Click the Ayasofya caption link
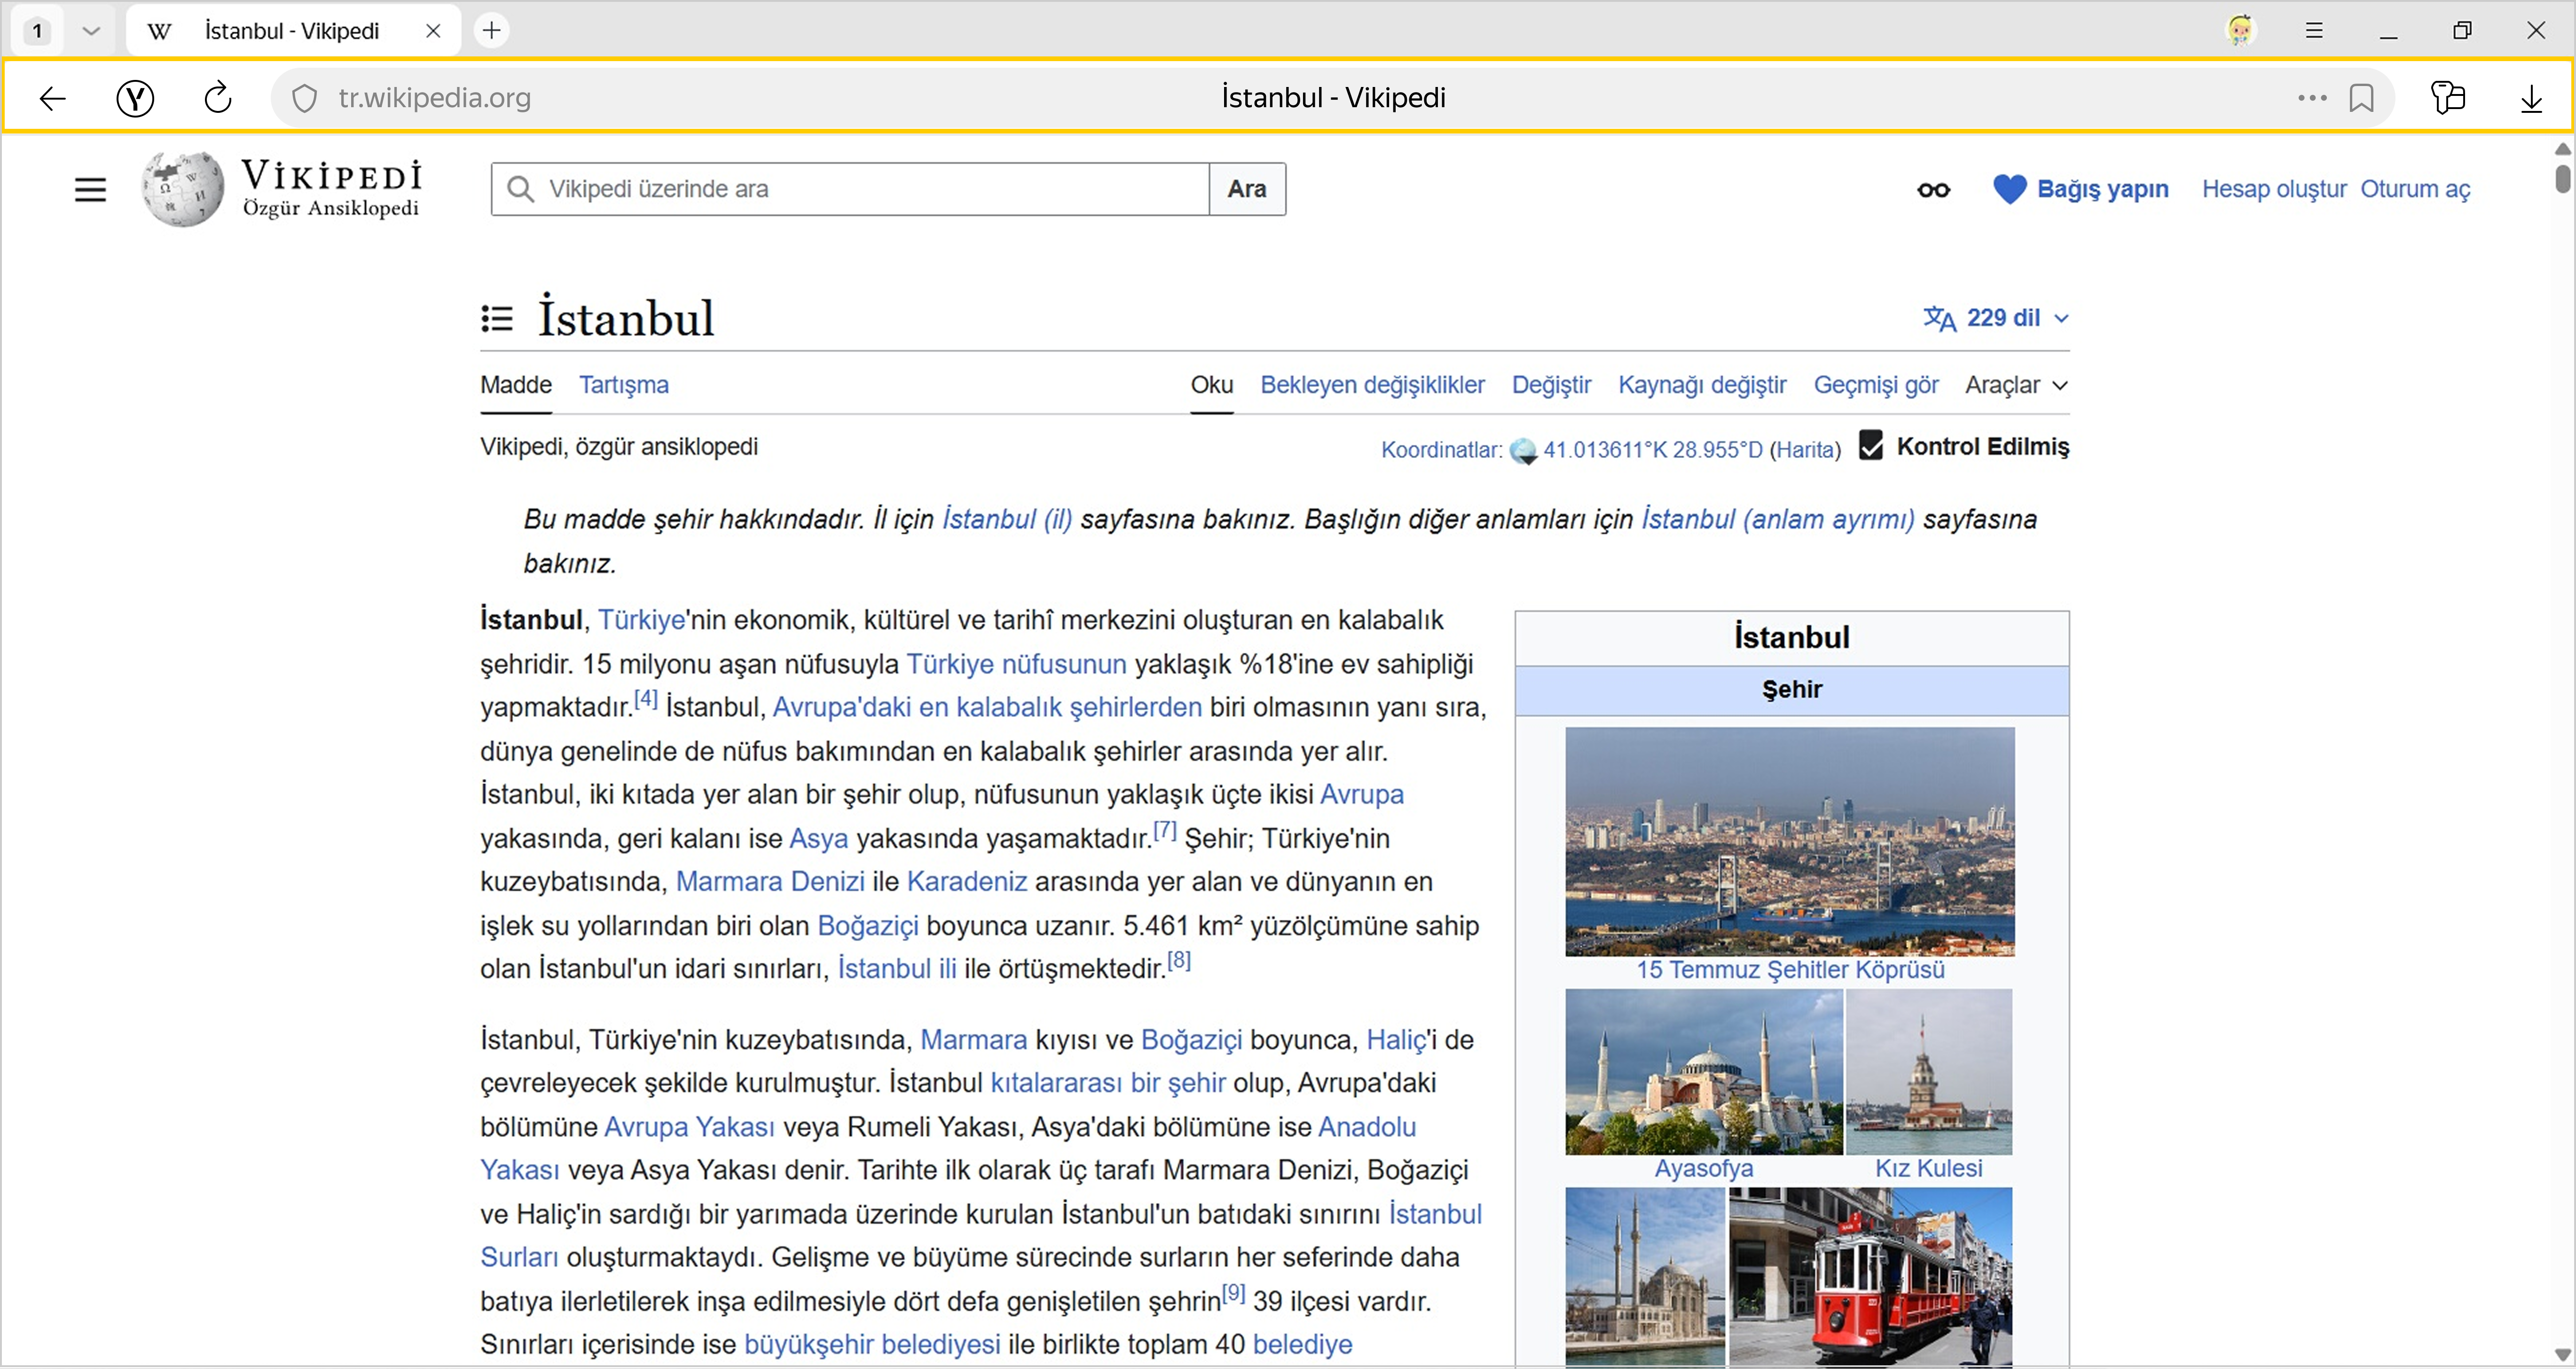This screenshot has width=2576, height=1369. (1704, 1169)
